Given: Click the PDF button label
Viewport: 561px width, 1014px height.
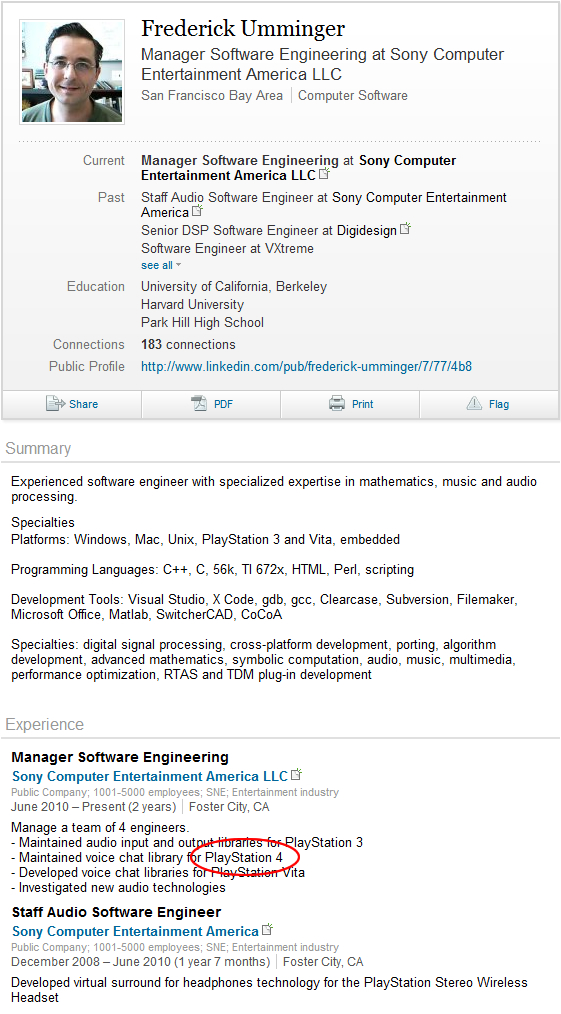Looking at the screenshot, I should click(223, 404).
